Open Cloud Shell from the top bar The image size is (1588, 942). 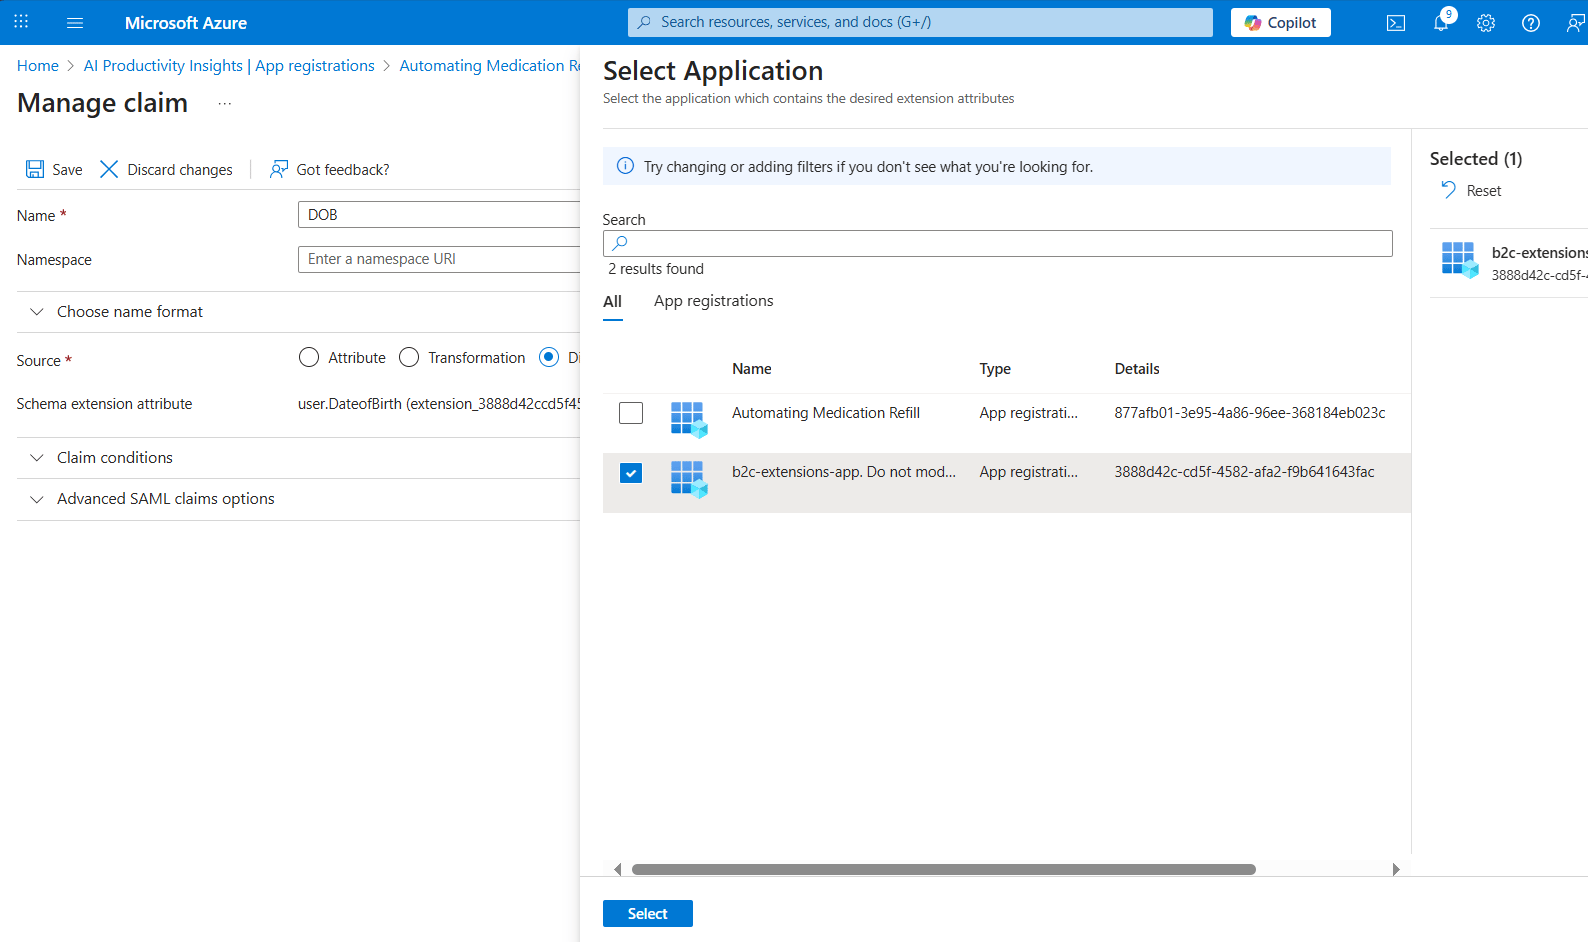[1396, 23]
